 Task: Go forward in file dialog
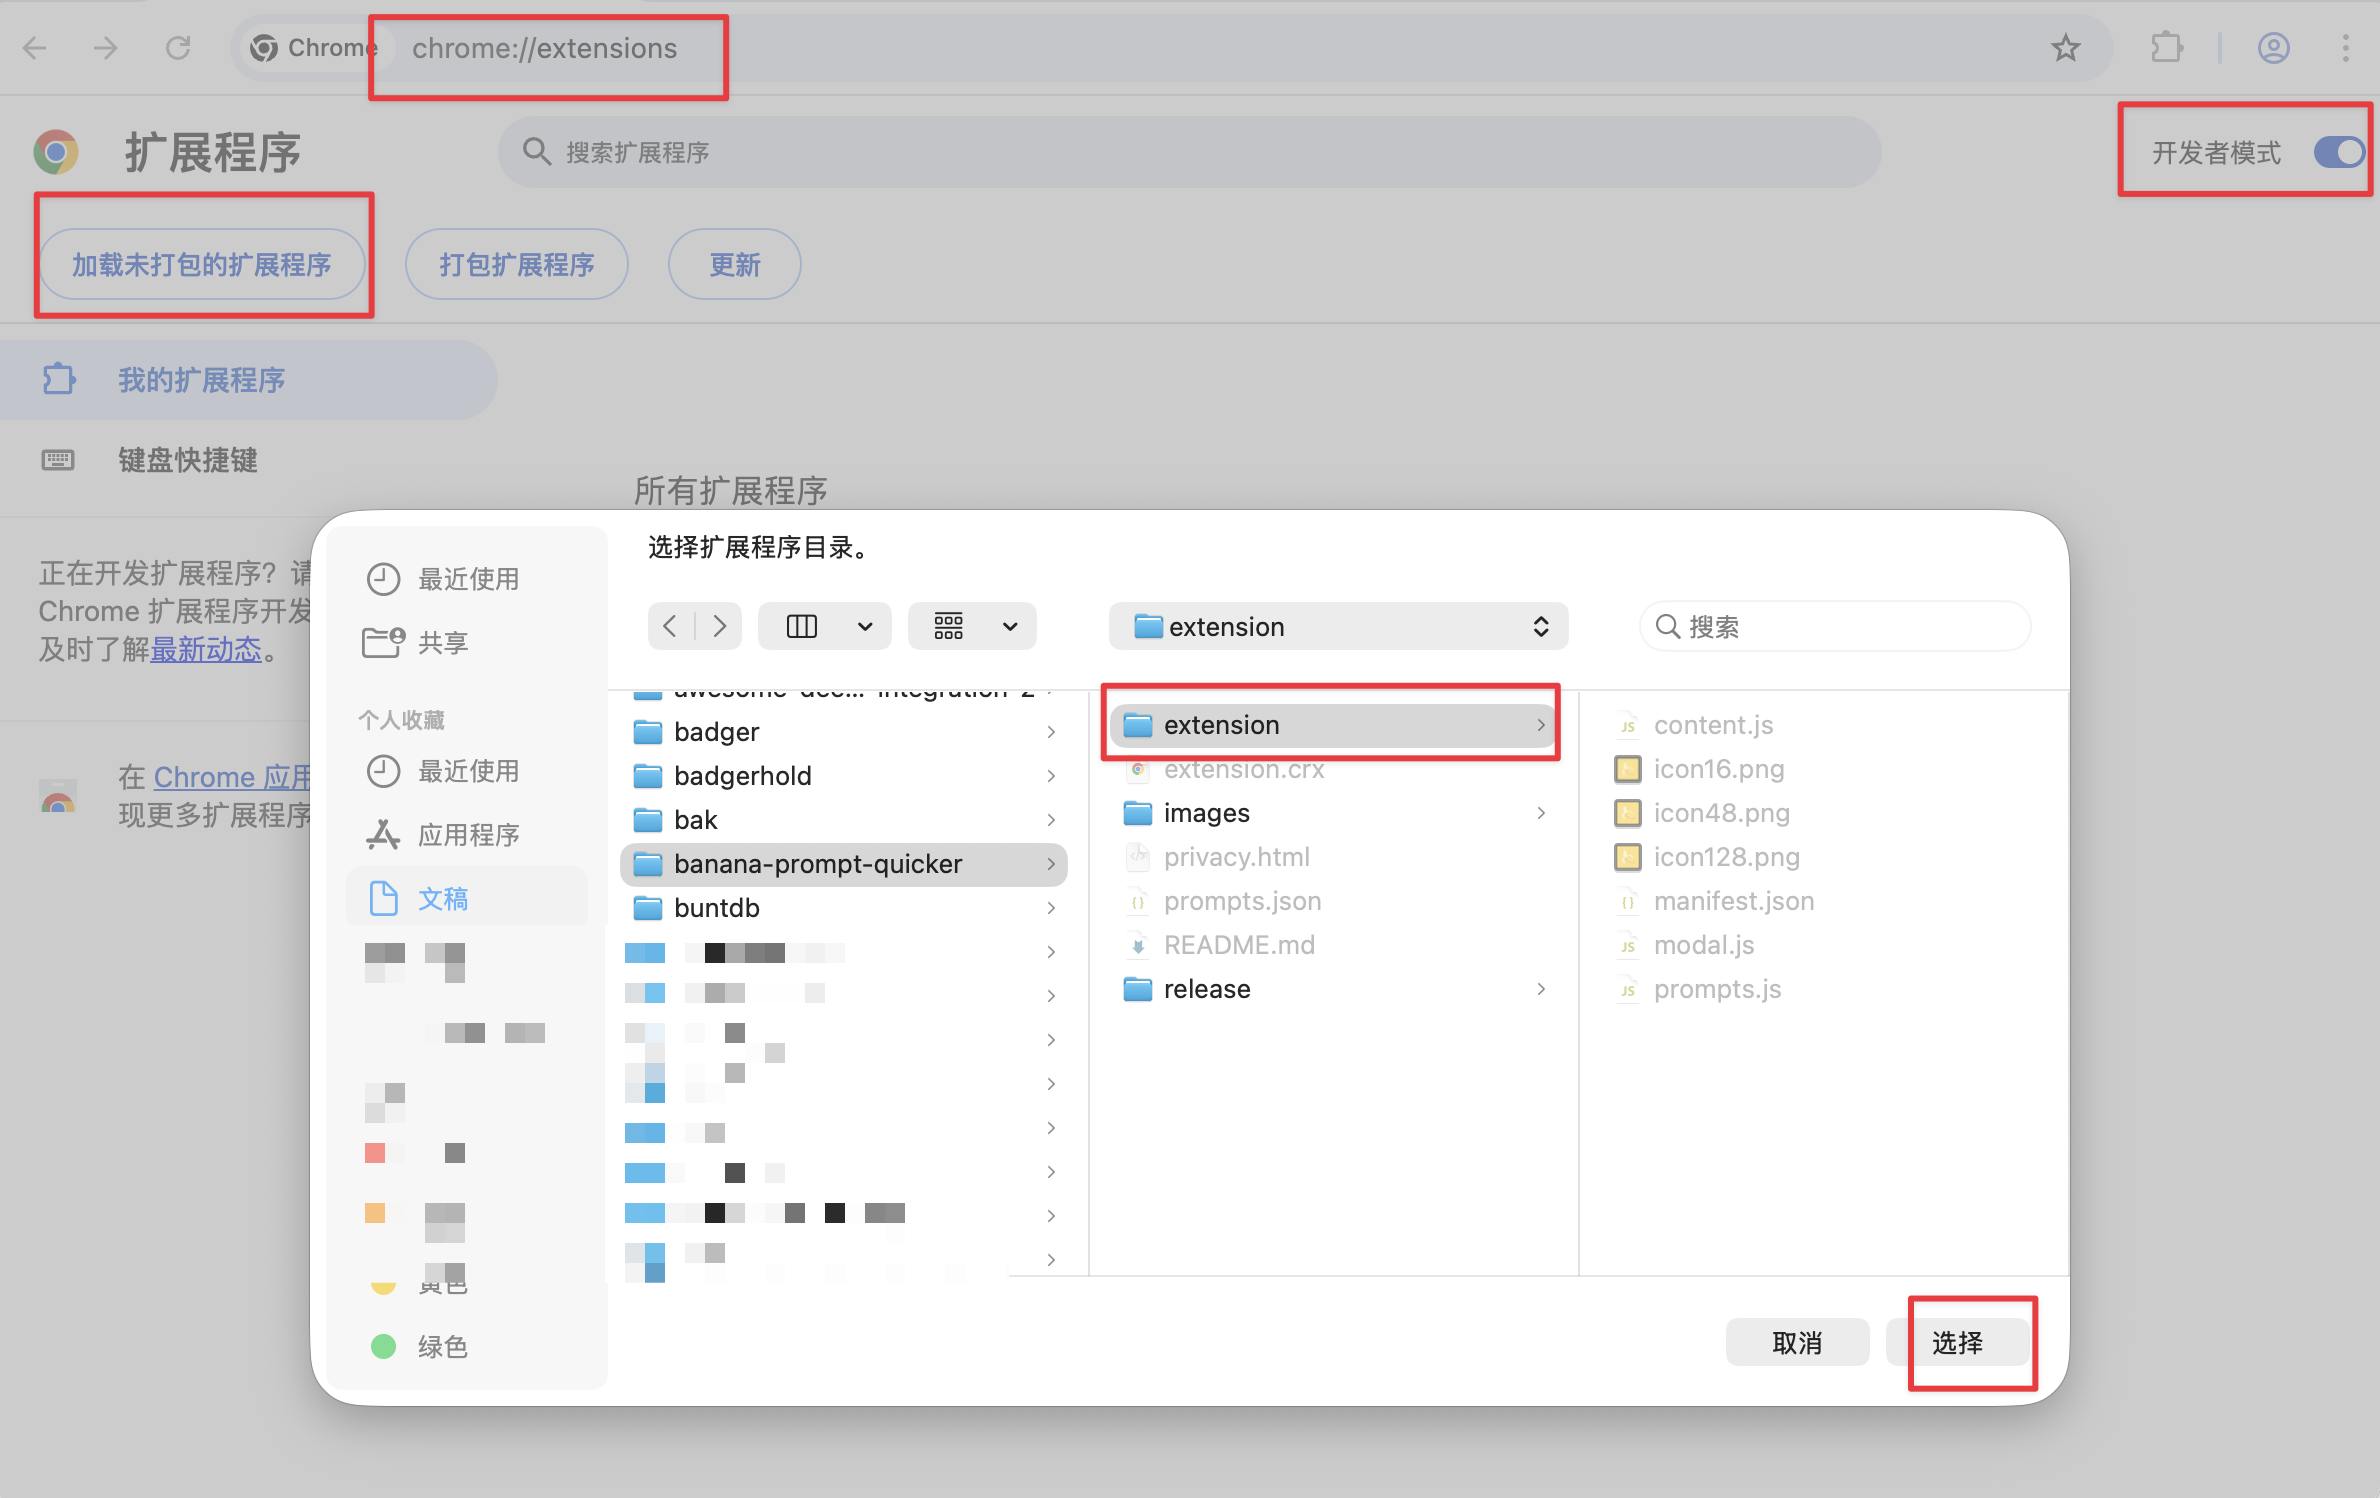(x=719, y=627)
